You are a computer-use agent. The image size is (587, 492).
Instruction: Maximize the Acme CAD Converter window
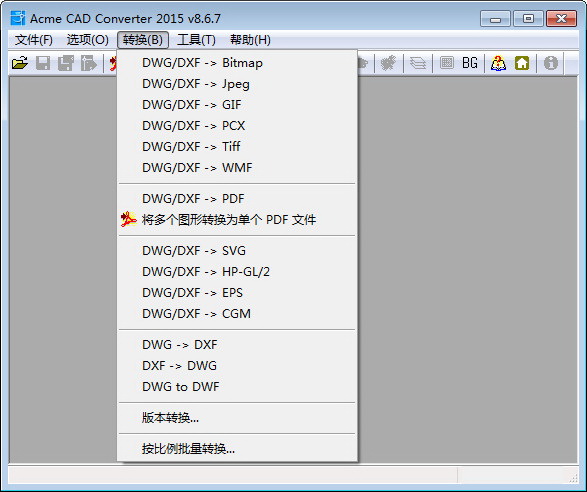(528, 18)
